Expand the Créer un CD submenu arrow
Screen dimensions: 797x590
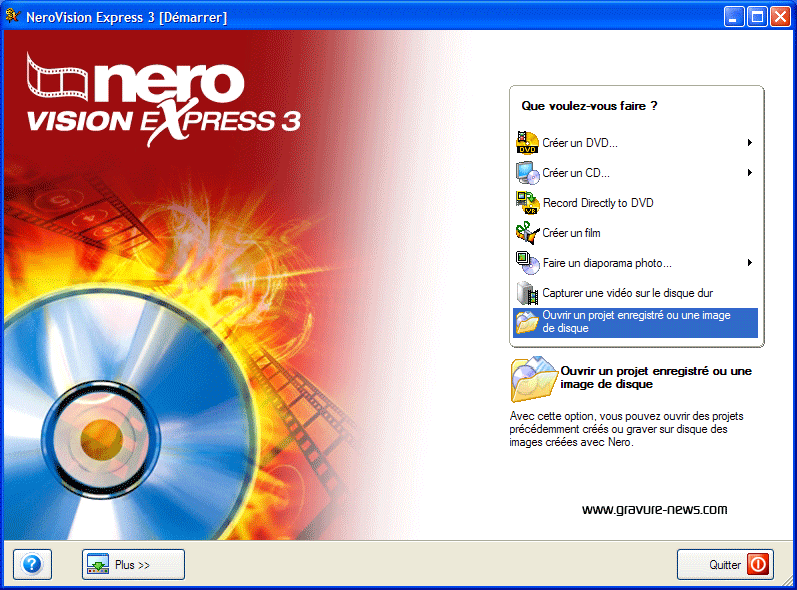[x=750, y=173]
